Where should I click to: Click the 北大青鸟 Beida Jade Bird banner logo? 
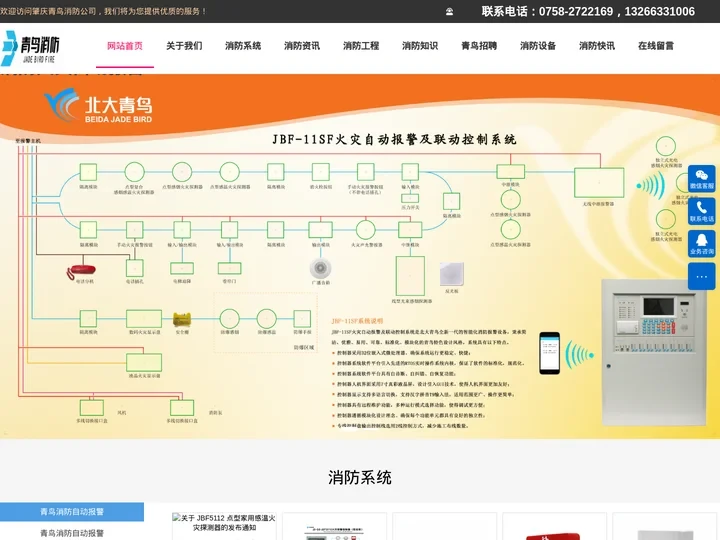98,106
